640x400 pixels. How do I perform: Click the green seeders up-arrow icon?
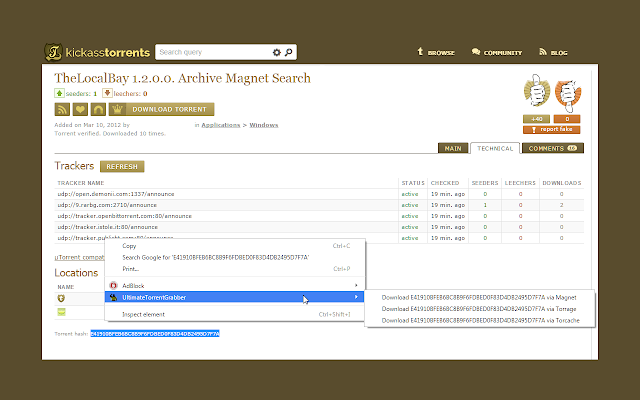[x=59, y=93]
